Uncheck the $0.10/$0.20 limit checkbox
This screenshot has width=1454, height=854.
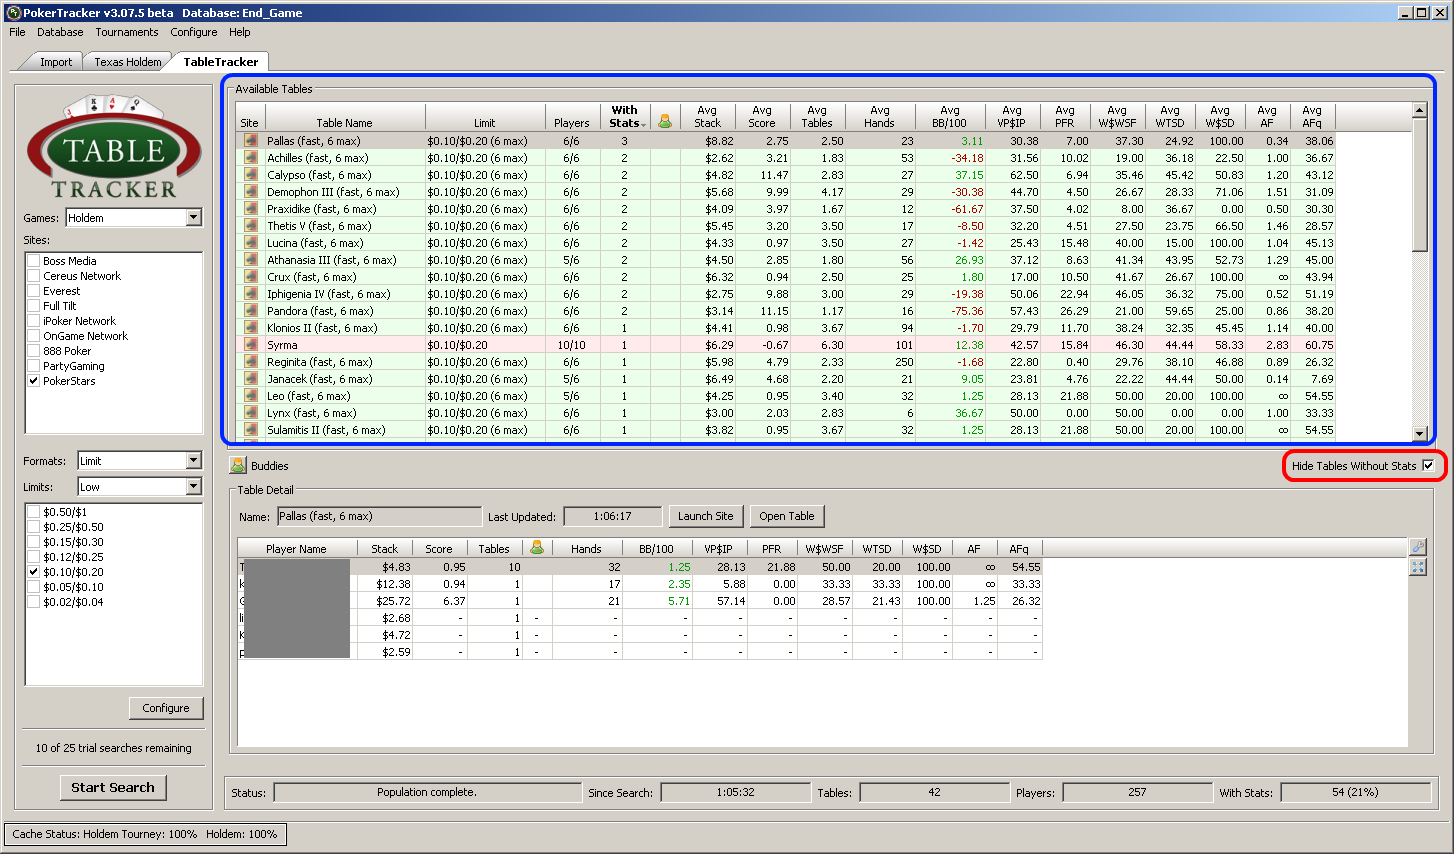pos(34,572)
